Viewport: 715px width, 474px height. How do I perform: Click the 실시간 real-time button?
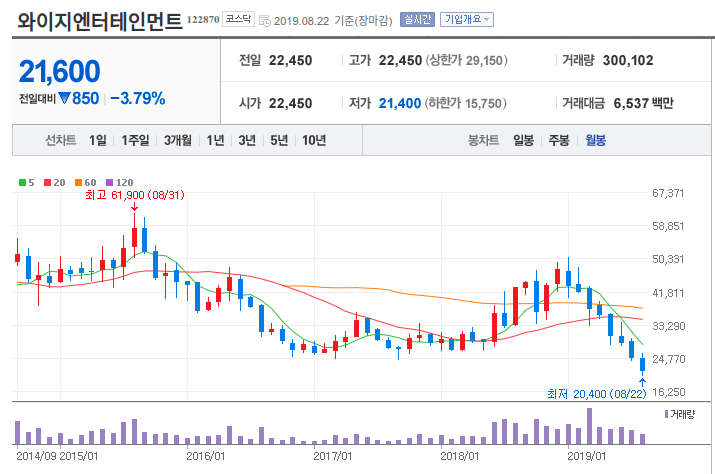click(x=417, y=20)
